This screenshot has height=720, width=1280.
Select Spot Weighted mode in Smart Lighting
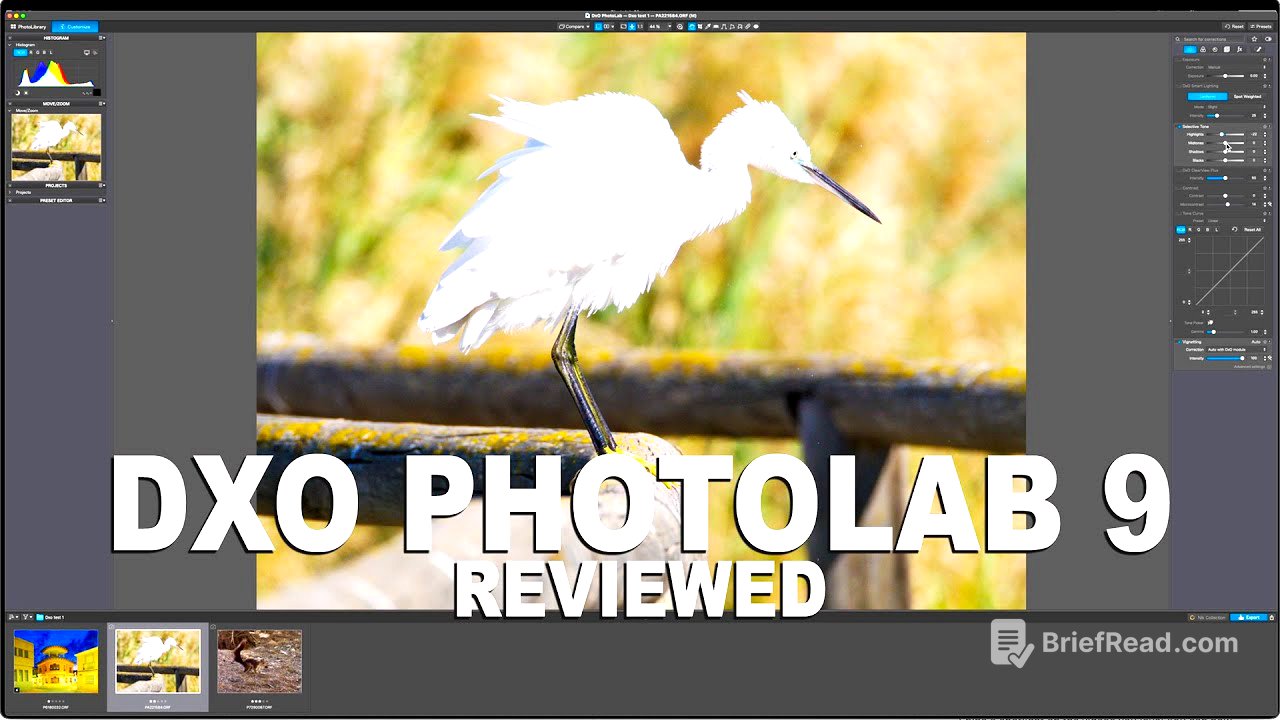(x=1248, y=96)
